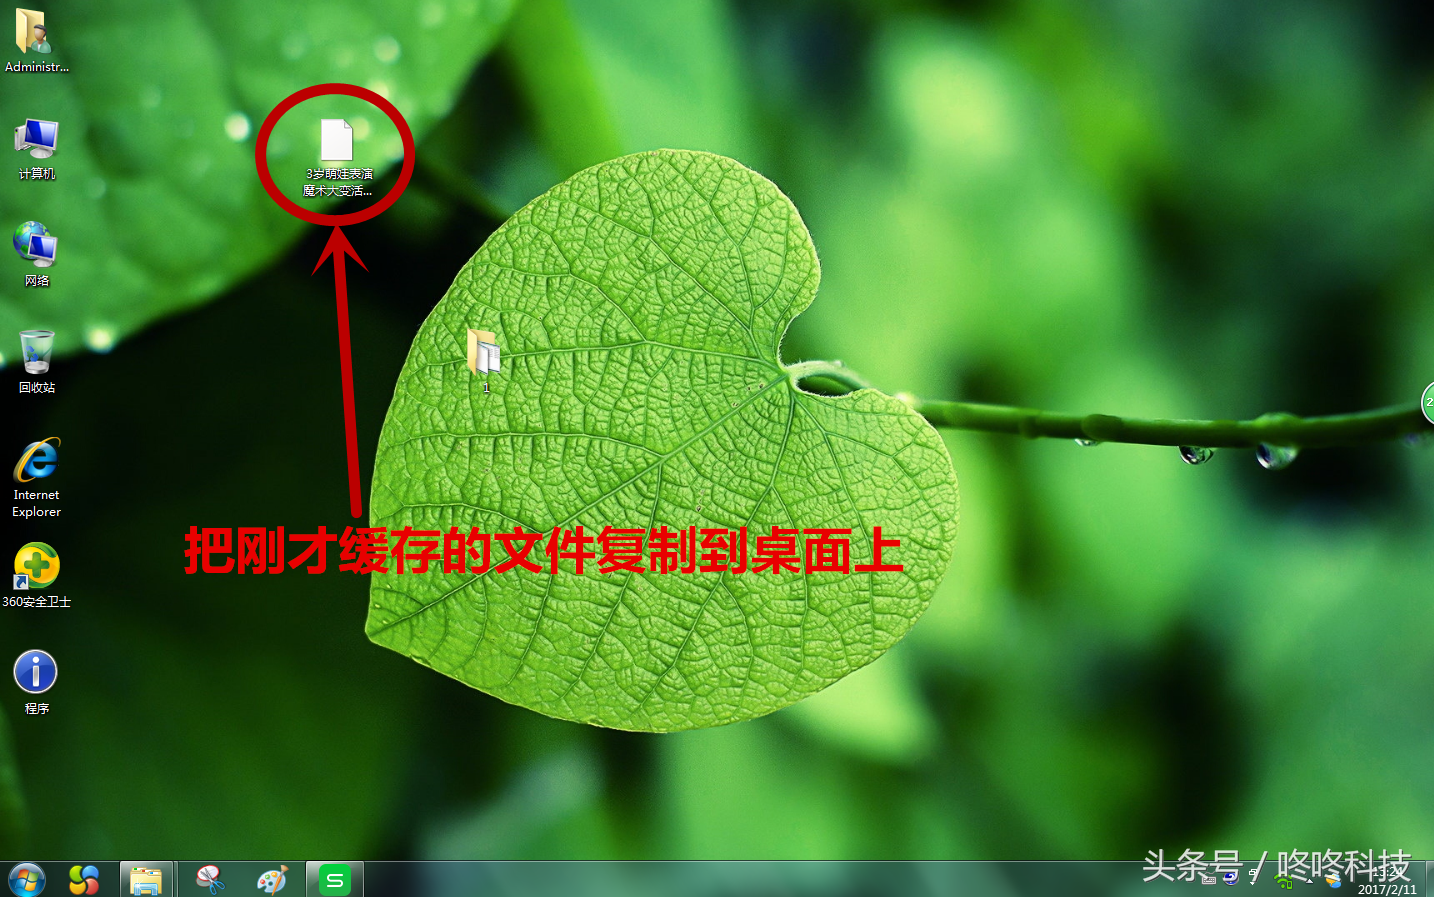Launch Paint from the taskbar
1434x897 pixels.
click(x=272, y=880)
